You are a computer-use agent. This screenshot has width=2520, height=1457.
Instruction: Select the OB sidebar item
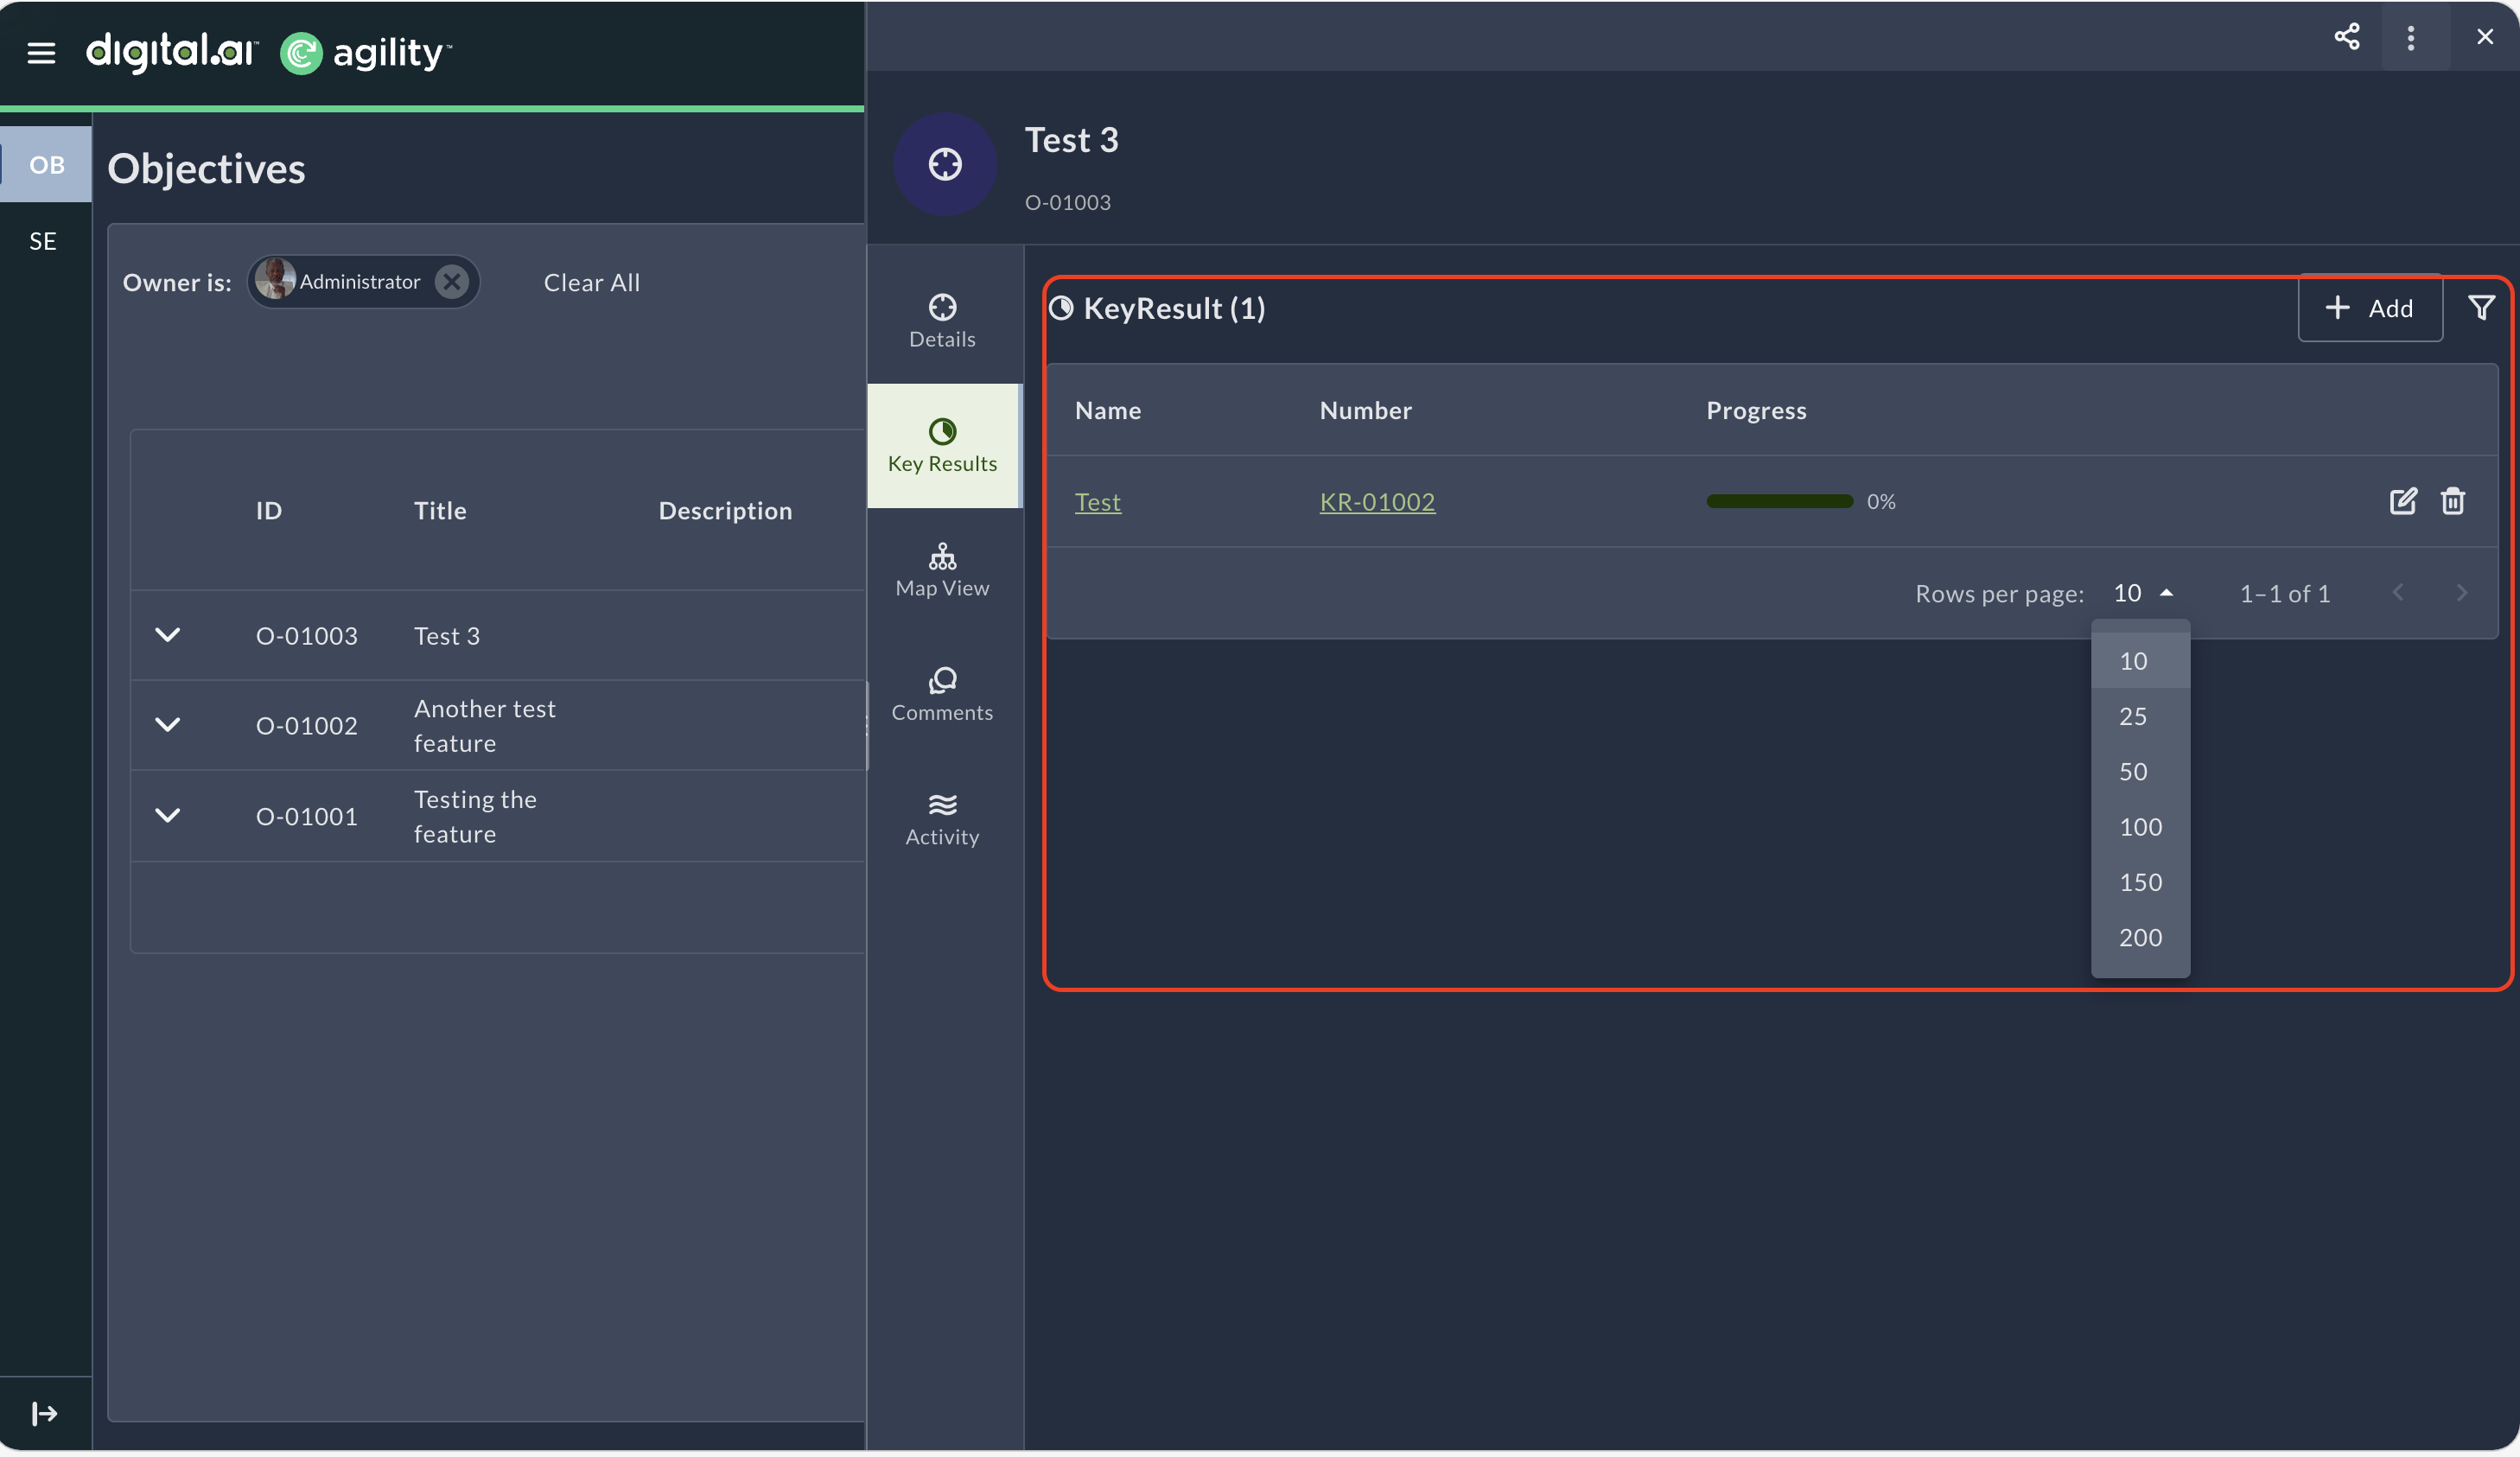pos(46,164)
